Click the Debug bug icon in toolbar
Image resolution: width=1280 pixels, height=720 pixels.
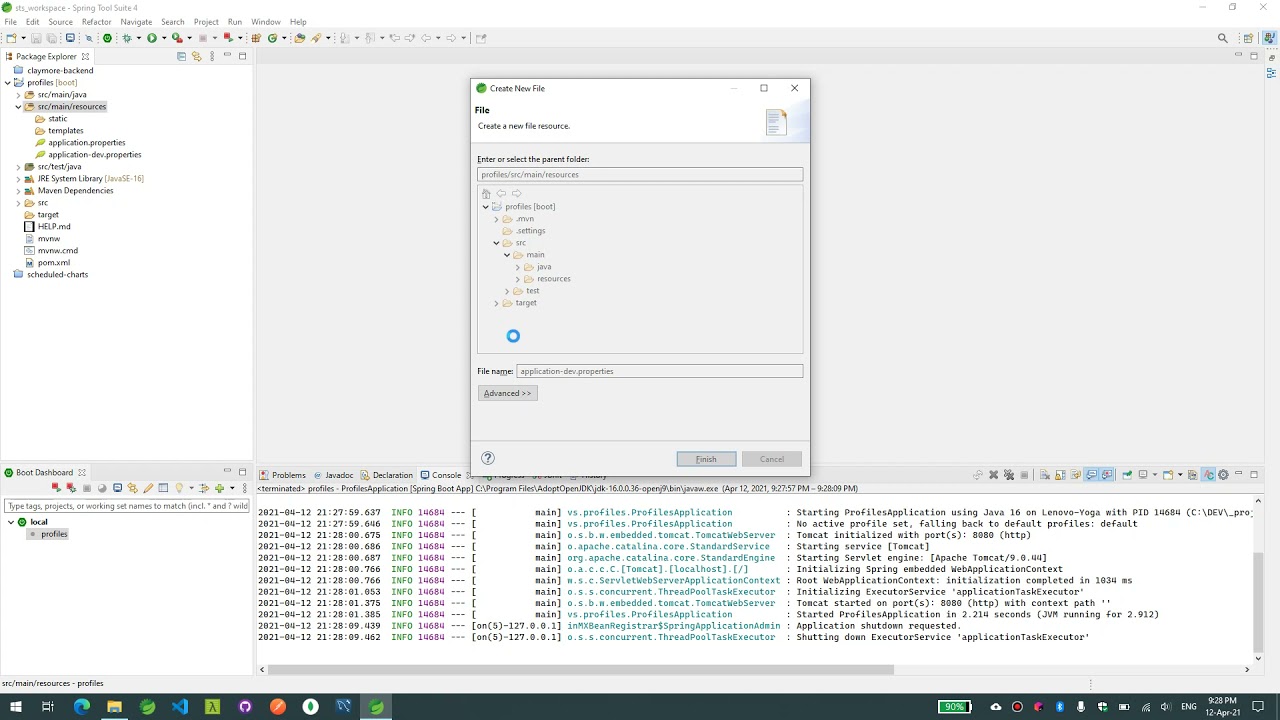(x=126, y=38)
